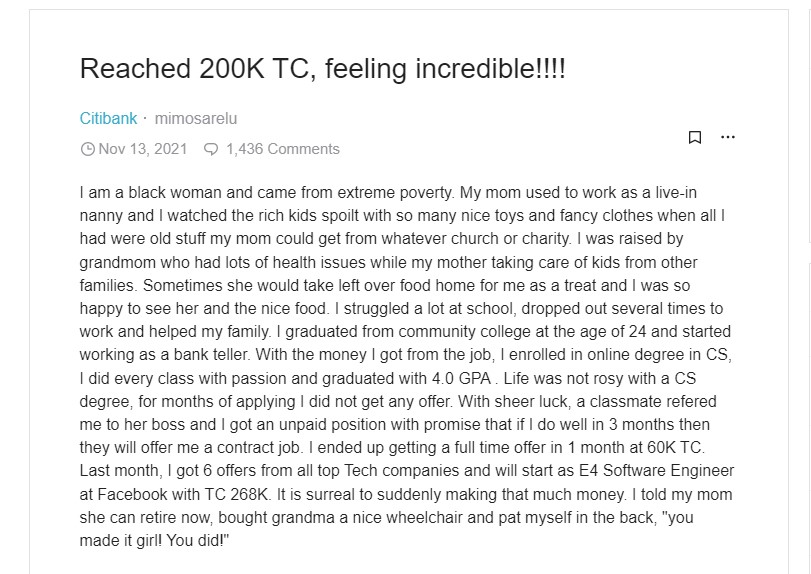The image size is (811, 574).
Task: Bookmark this post with the bookmark icon
Action: click(695, 137)
